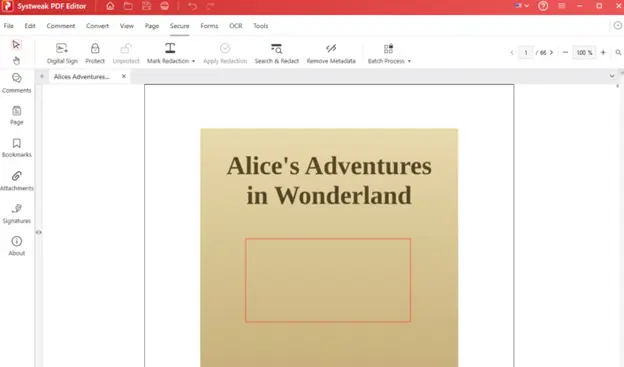Click the Print icon in title bar
The height and width of the screenshot is (367, 624).
[165, 6]
